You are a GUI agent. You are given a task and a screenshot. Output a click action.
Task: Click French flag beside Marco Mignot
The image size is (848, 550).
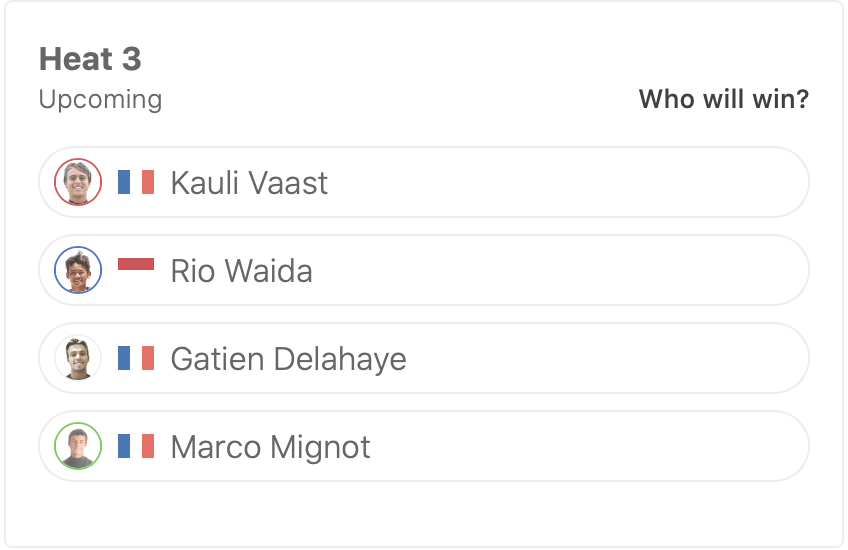136,446
